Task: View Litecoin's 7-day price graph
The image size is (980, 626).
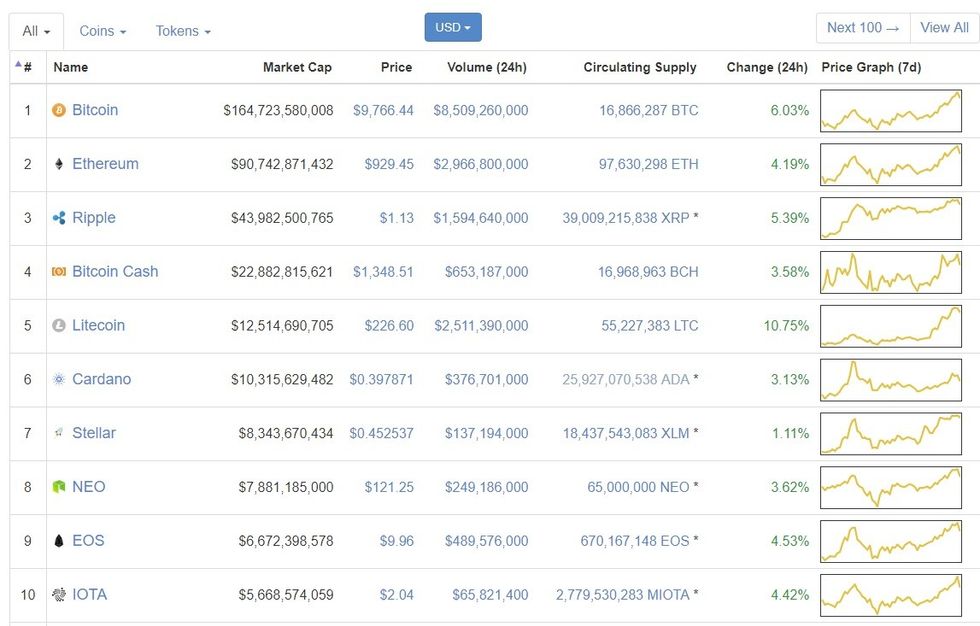Action: pyautogui.click(x=890, y=325)
